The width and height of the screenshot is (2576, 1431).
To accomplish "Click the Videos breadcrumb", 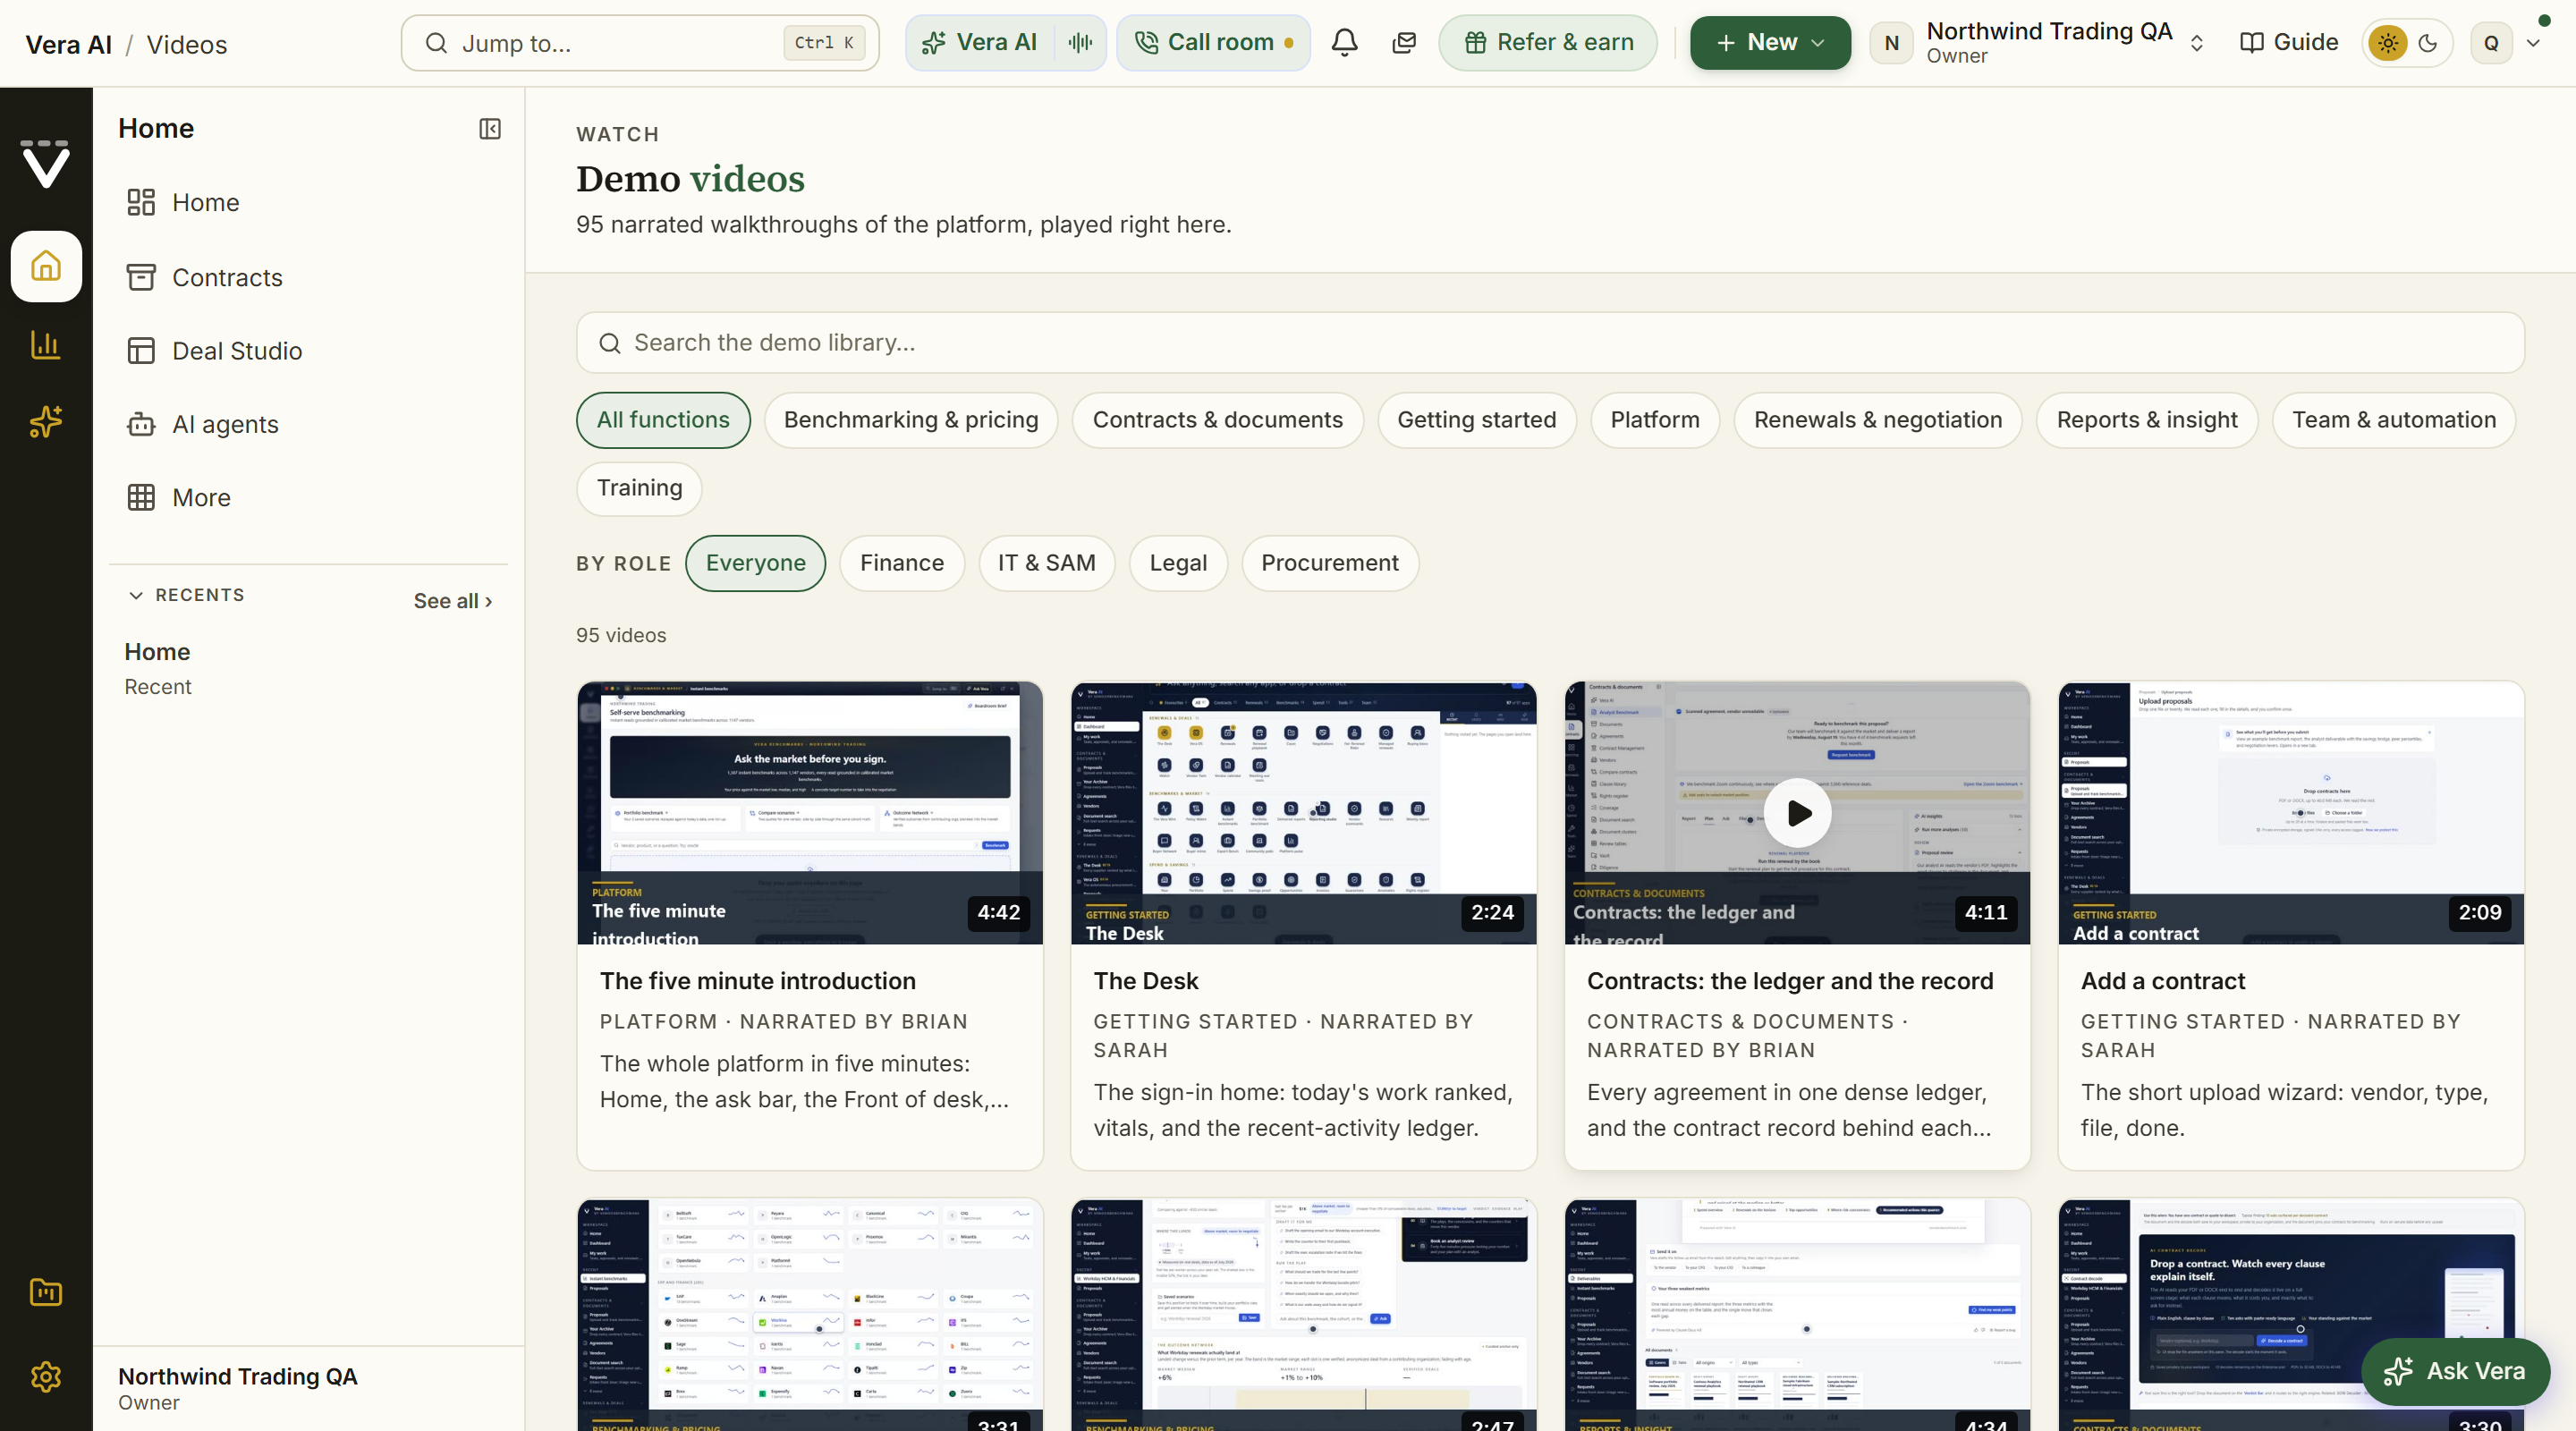I will pos(187,45).
